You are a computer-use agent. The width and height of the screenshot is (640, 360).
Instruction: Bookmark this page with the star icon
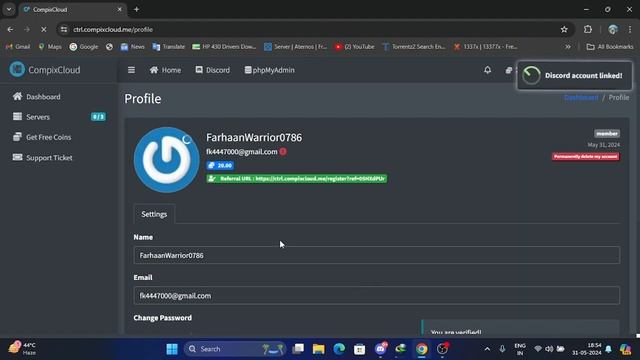tap(564, 29)
